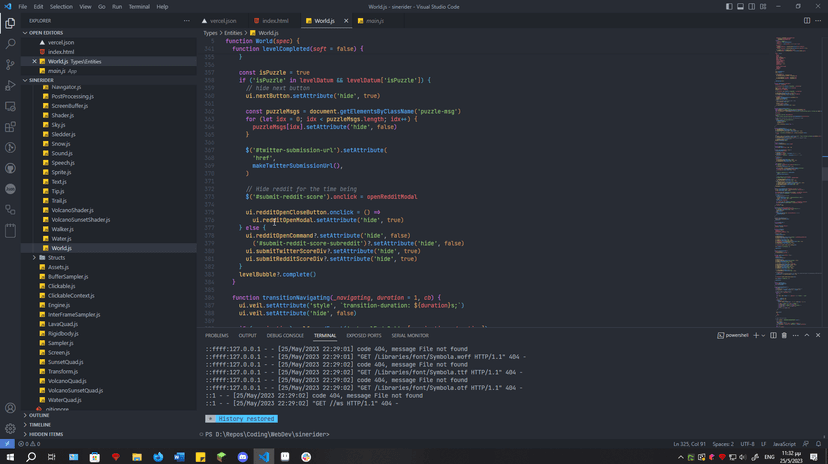Click the JavaScript language mode button
Image resolution: width=828 pixels, height=464 pixels.
(784, 444)
